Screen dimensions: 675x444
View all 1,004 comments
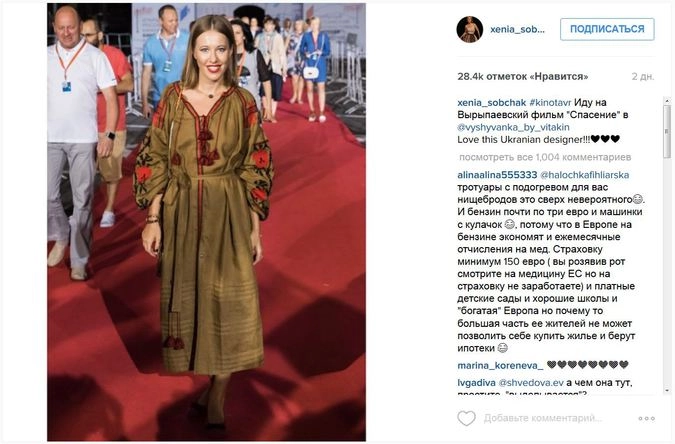[x=545, y=157]
